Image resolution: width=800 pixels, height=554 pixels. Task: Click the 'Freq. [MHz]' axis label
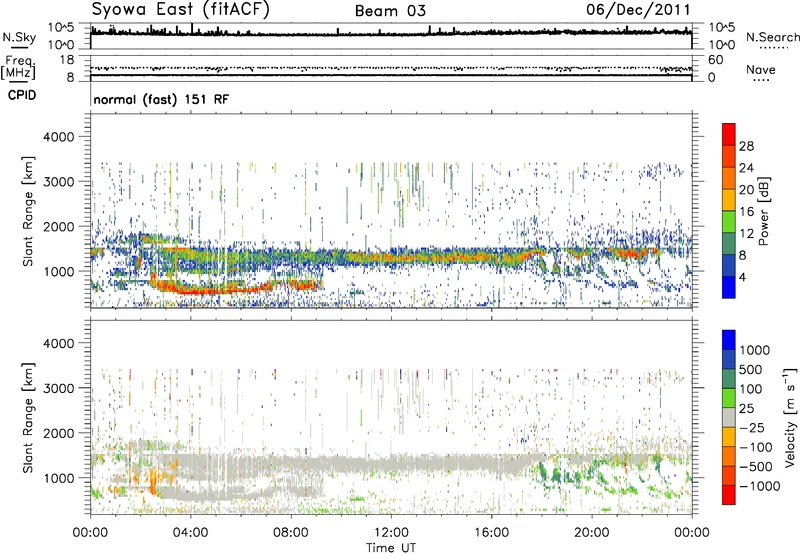[18, 67]
